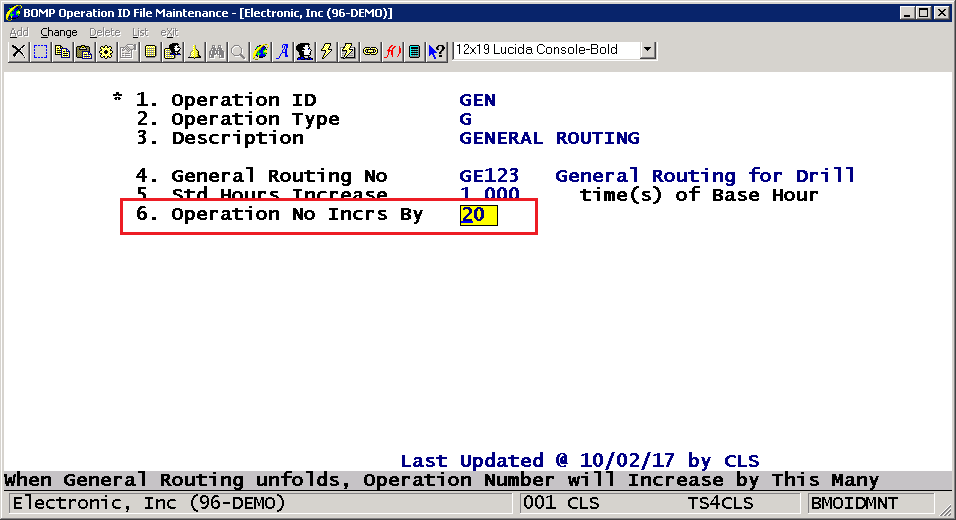
Task: Click the application icon in the title bar
Action: pos(13,12)
